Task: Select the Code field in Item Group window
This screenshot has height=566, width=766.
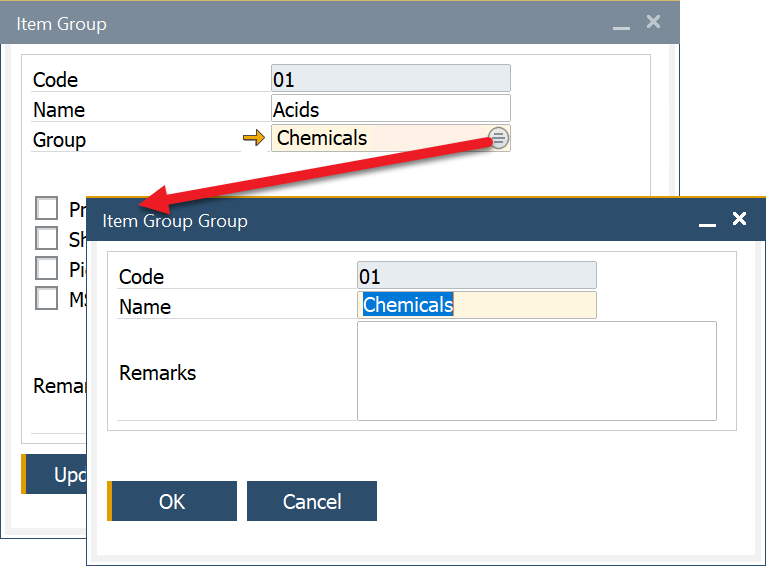Action: click(x=390, y=79)
